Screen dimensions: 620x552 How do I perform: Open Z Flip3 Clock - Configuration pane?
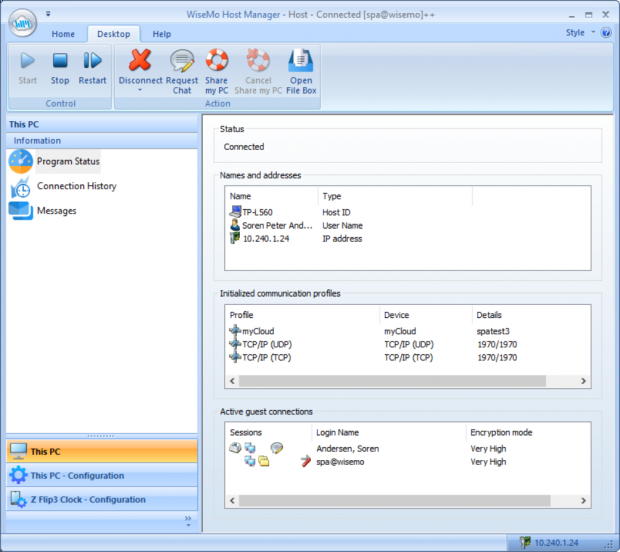click(x=102, y=499)
